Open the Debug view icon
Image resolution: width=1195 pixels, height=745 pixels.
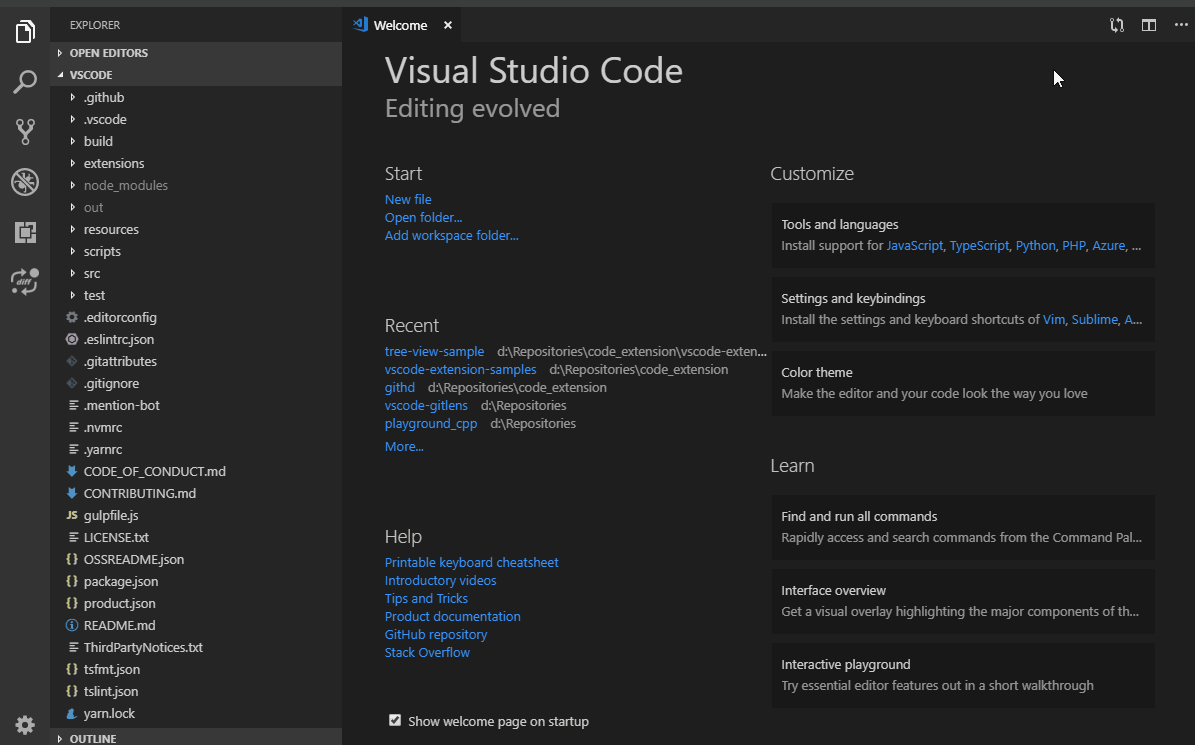pyautogui.click(x=25, y=182)
